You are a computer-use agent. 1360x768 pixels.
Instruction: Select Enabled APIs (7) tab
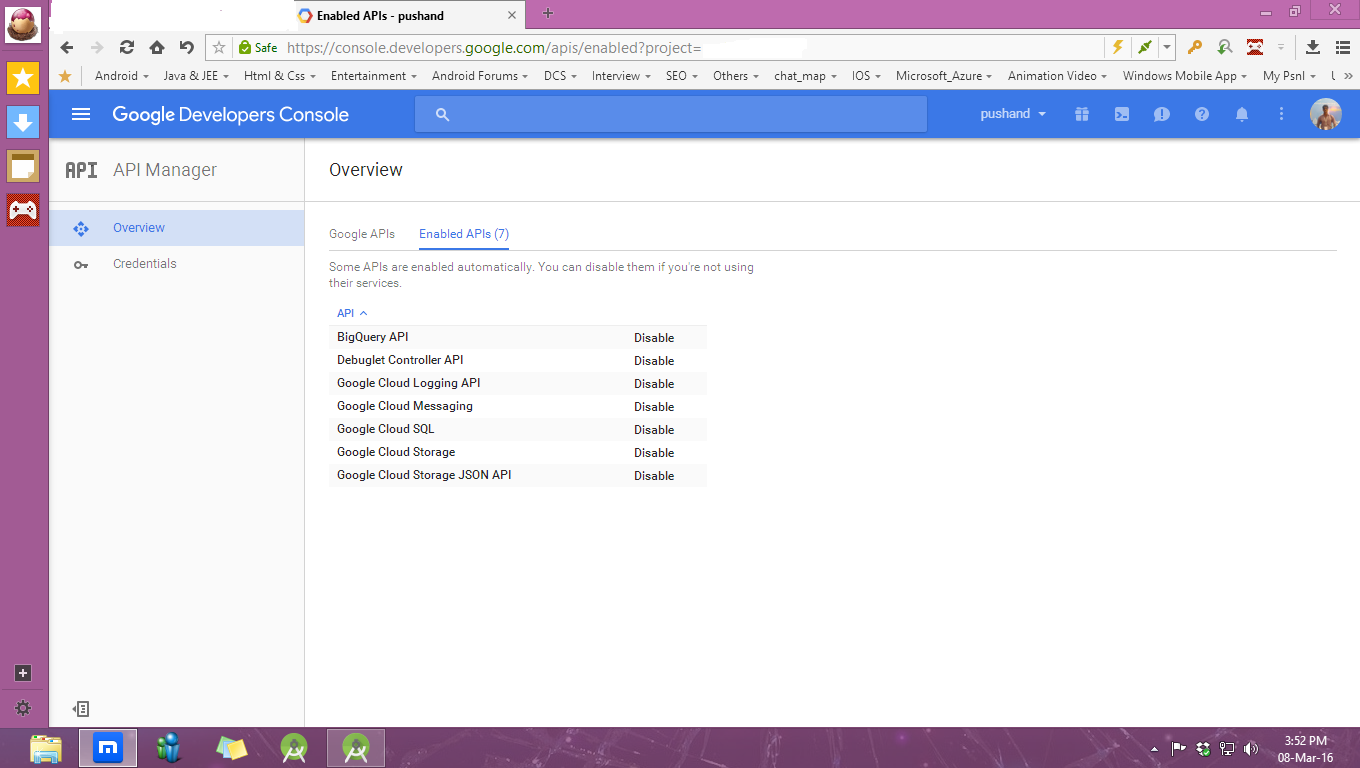point(464,234)
